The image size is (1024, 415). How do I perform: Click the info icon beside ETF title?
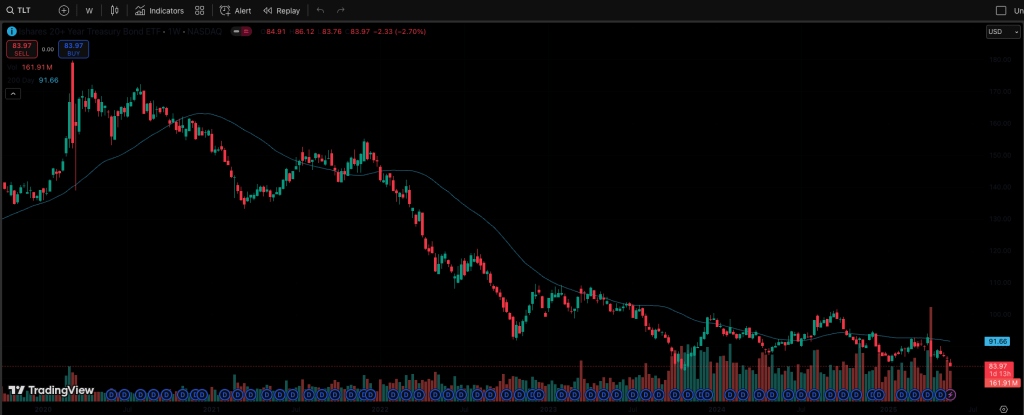coord(11,32)
